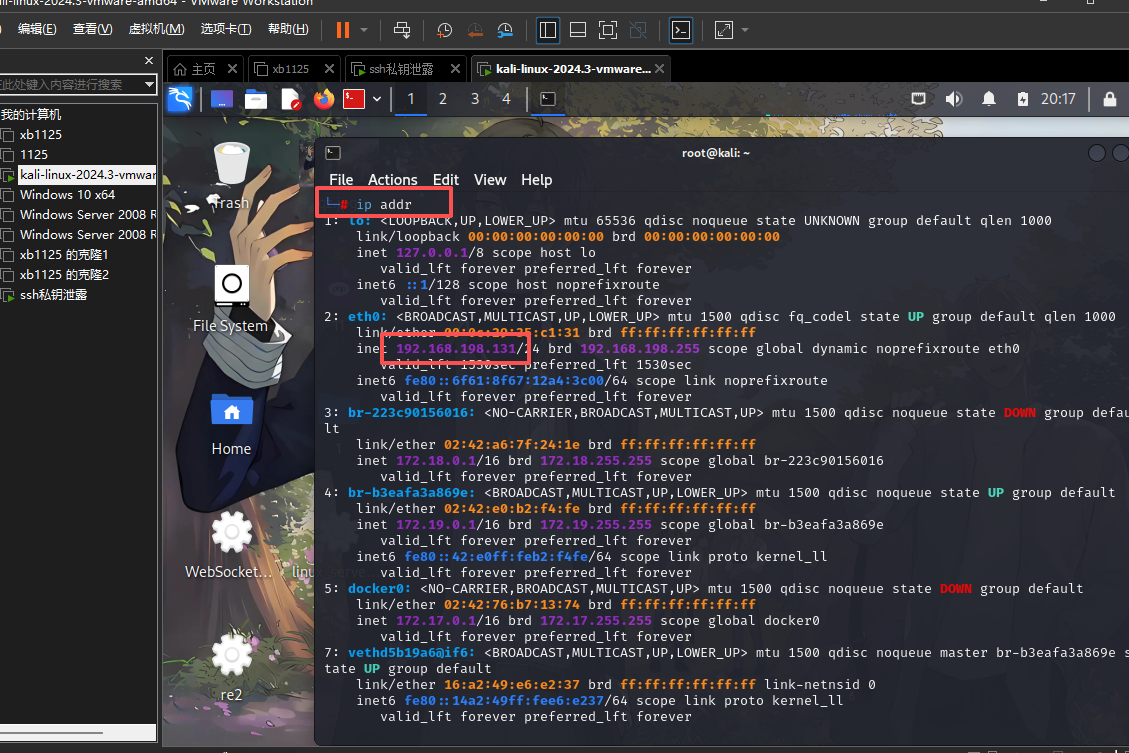Click the lock screen padlock icon

[1109, 99]
